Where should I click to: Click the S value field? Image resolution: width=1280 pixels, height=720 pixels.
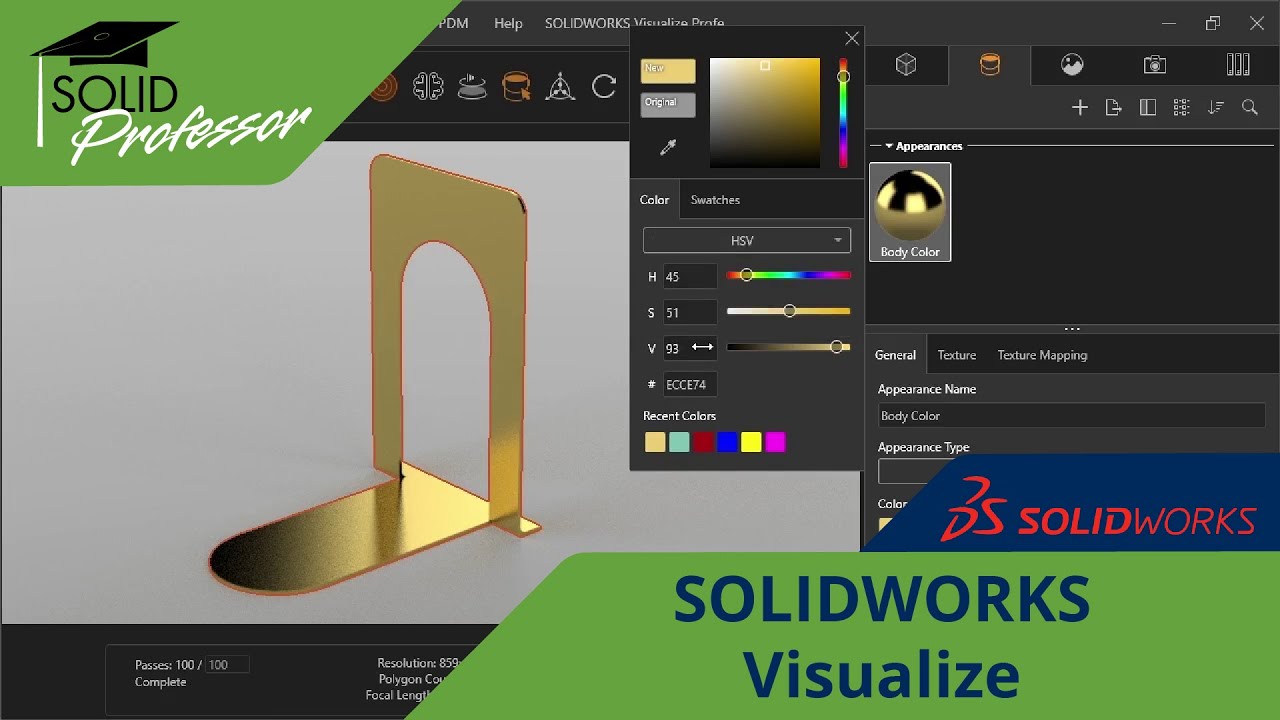(x=690, y=313)
